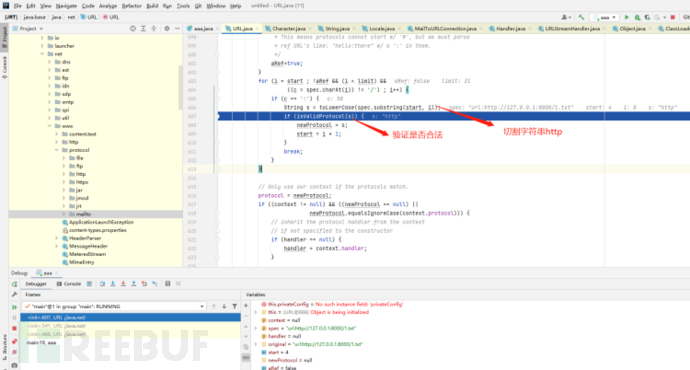Resume program in the debug panel
690x370 pixels.
(15, 307)
